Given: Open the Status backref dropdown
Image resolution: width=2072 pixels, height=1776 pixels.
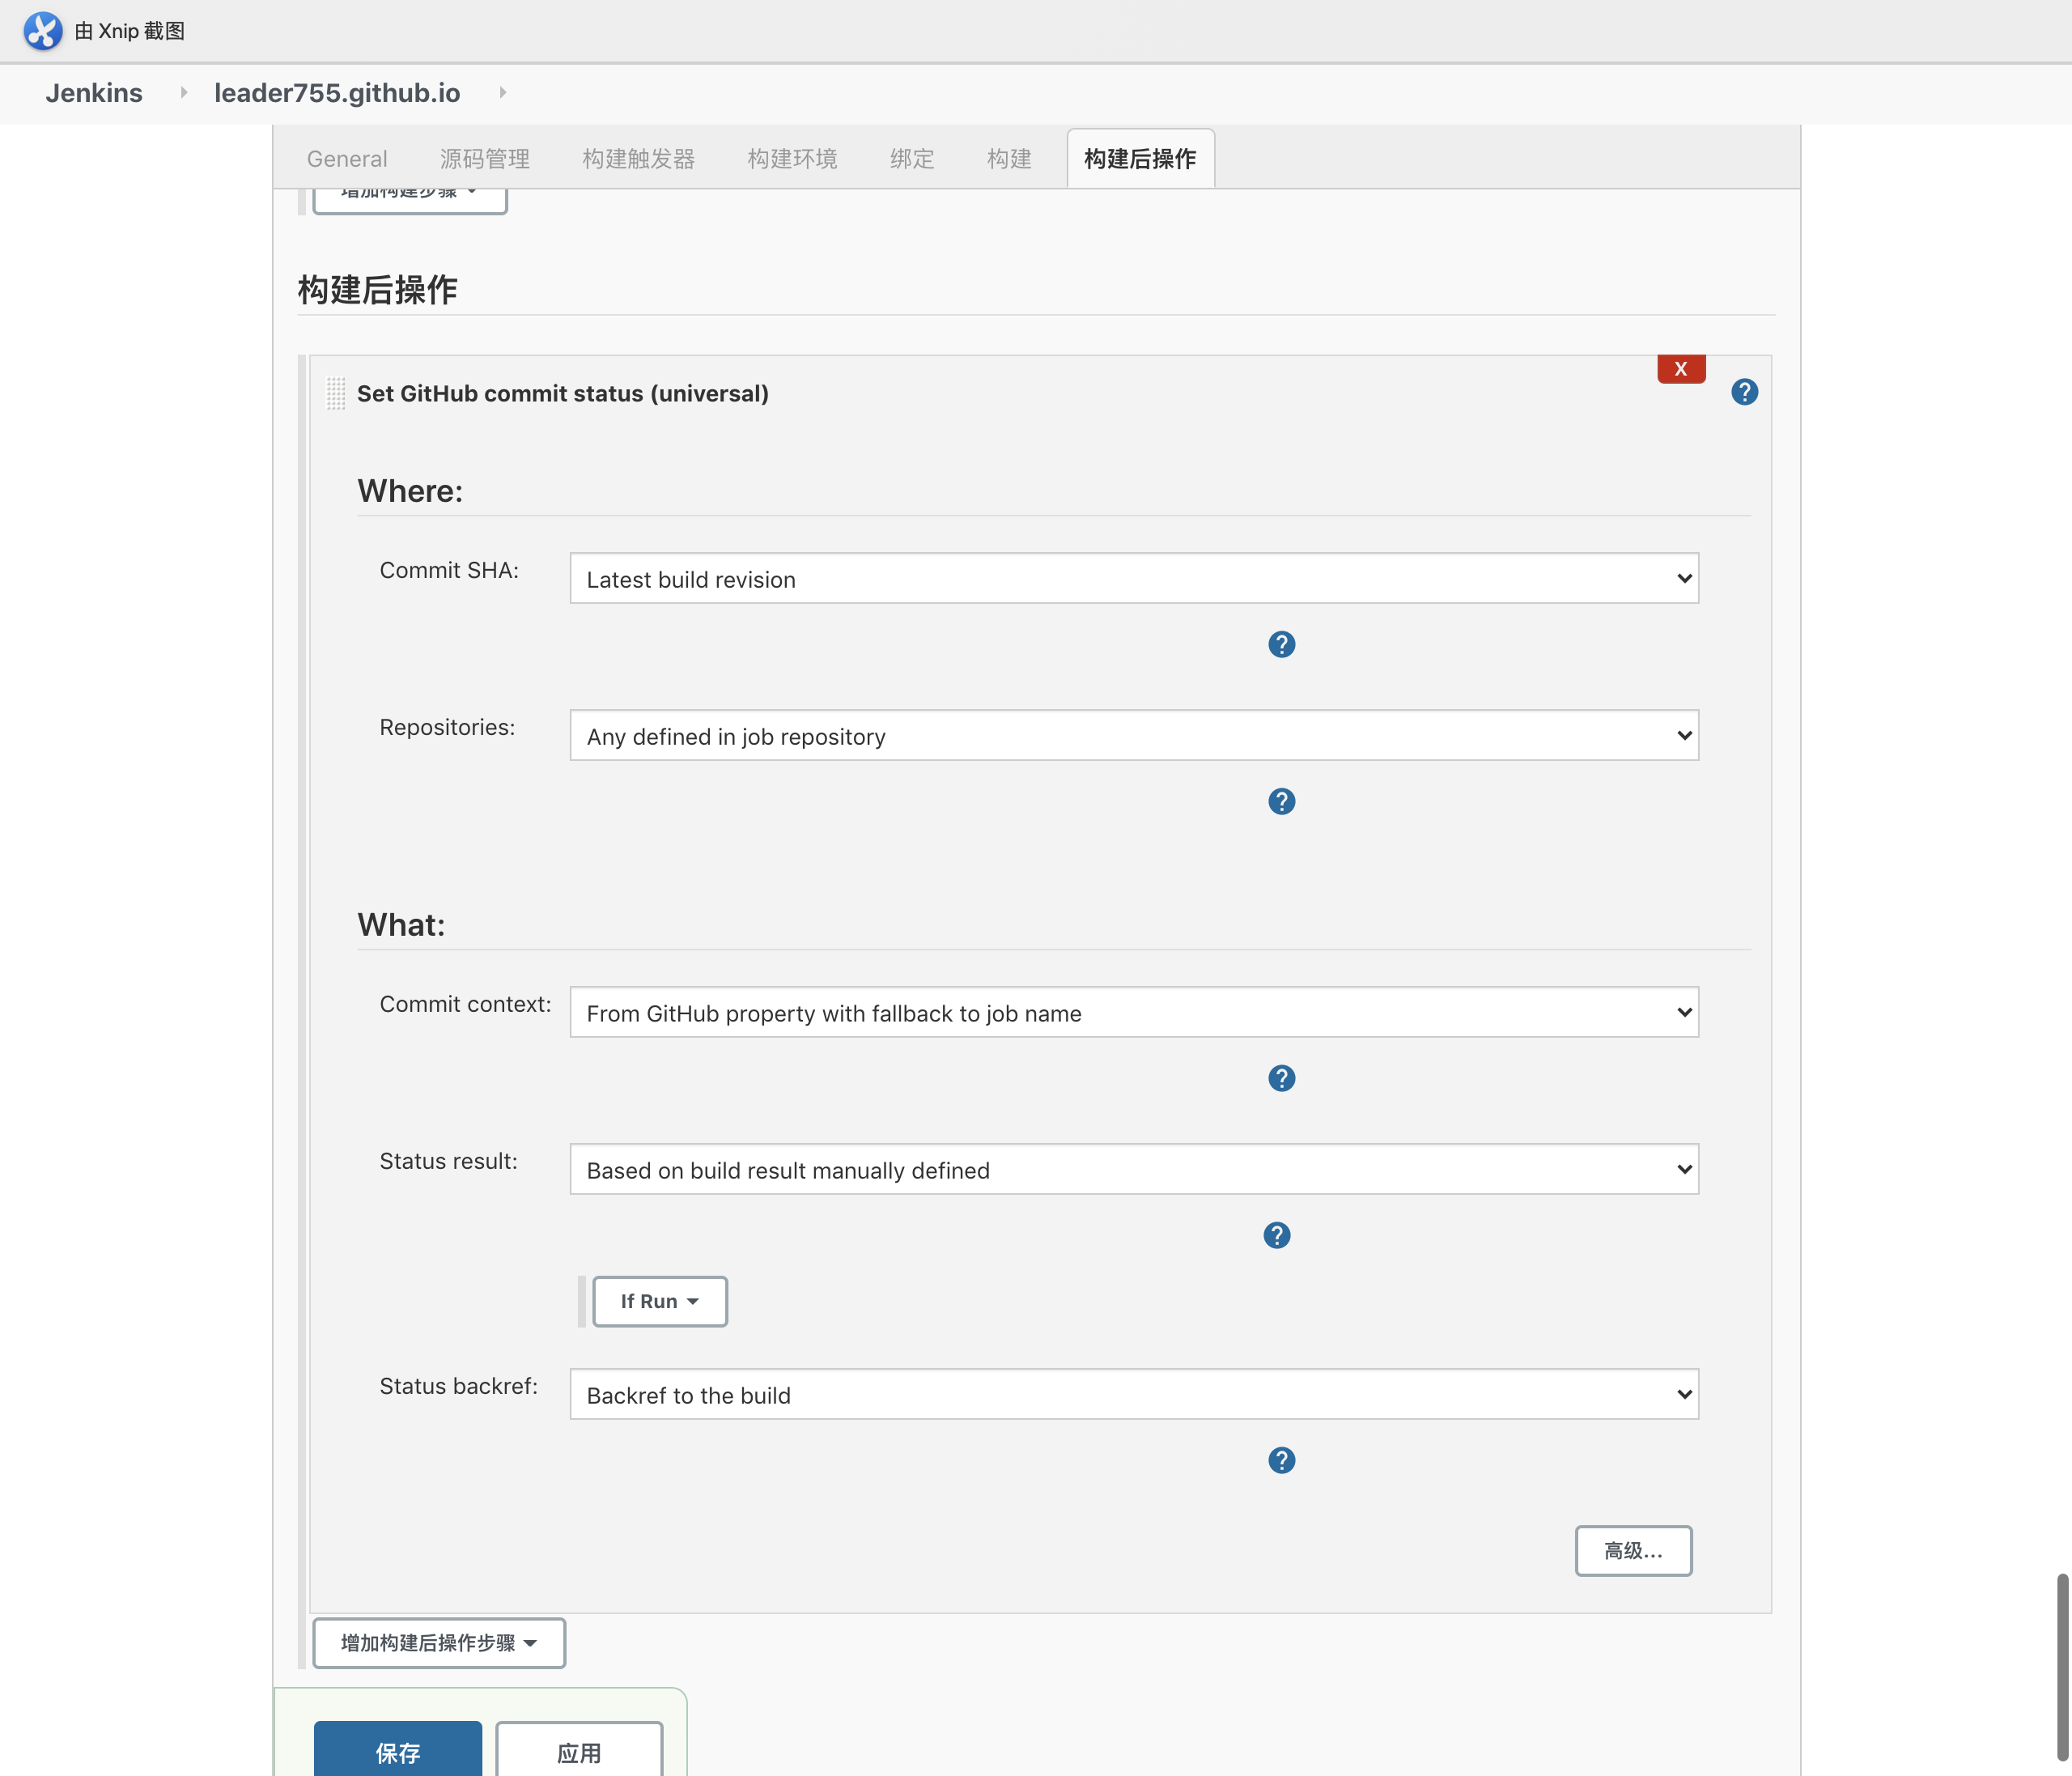Looking at the screenshot, I should pos(1133,1395).
